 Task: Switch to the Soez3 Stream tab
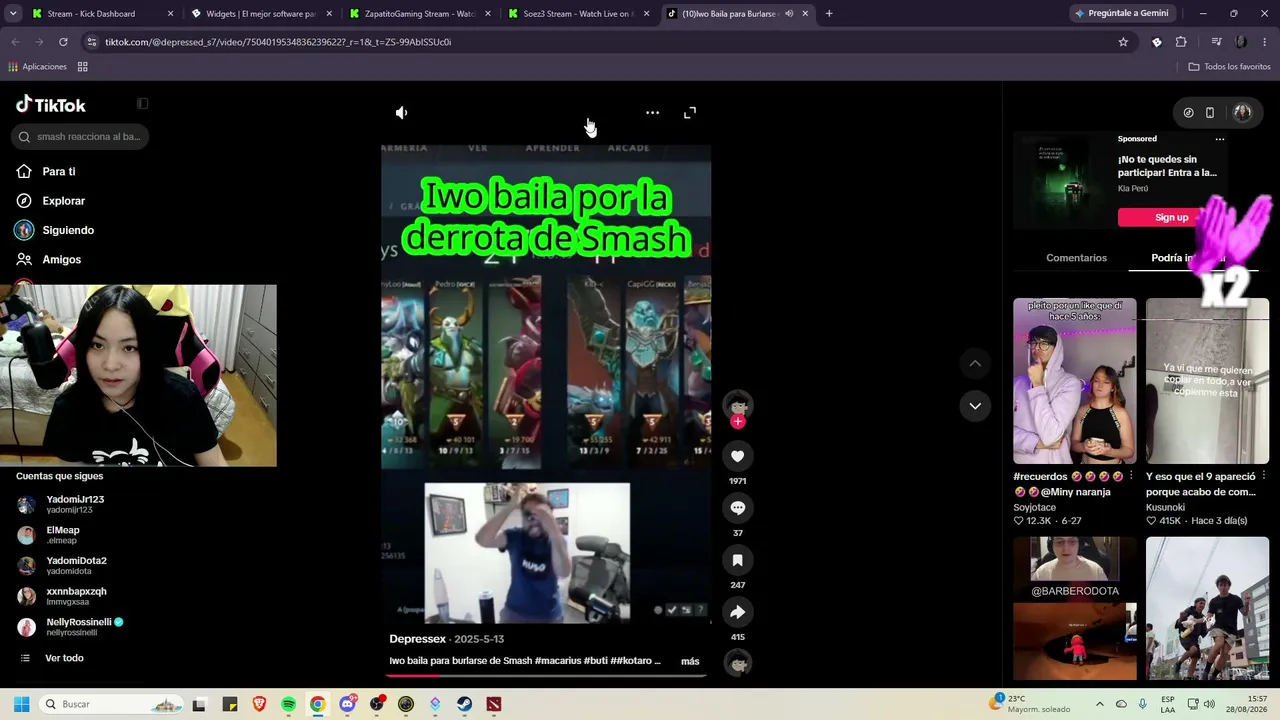(x=579, y=14)
